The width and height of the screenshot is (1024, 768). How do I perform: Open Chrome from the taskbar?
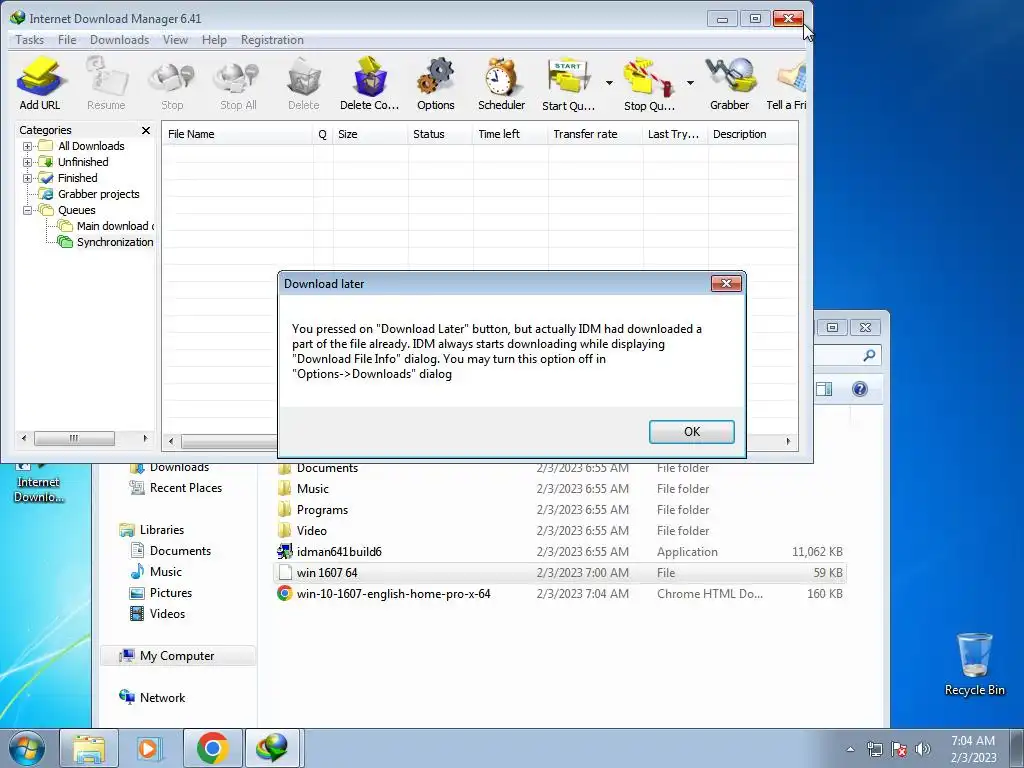(x=212, y=748)
